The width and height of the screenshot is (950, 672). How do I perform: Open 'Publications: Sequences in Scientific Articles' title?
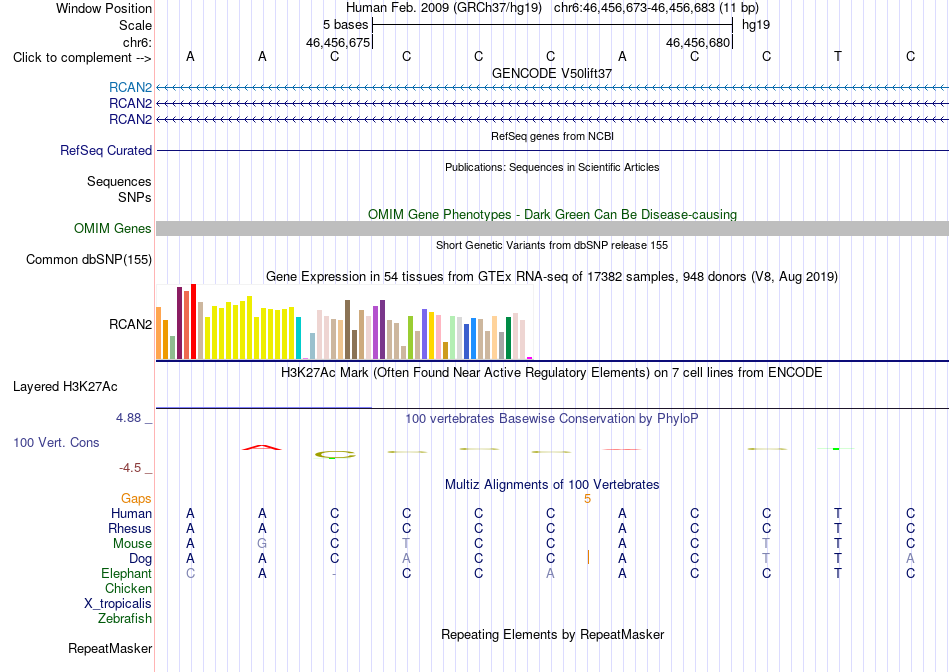point(552,167)
